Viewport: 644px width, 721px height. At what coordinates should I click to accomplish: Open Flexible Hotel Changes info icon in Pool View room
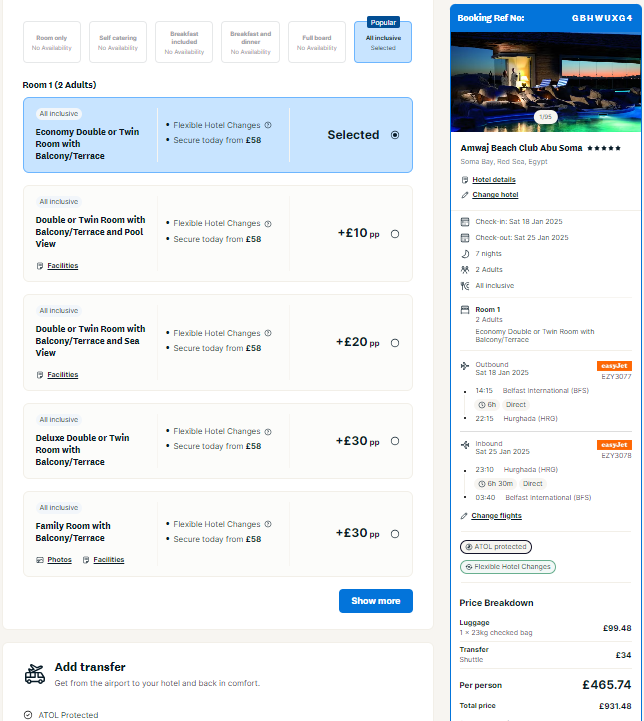coord(268,223)
